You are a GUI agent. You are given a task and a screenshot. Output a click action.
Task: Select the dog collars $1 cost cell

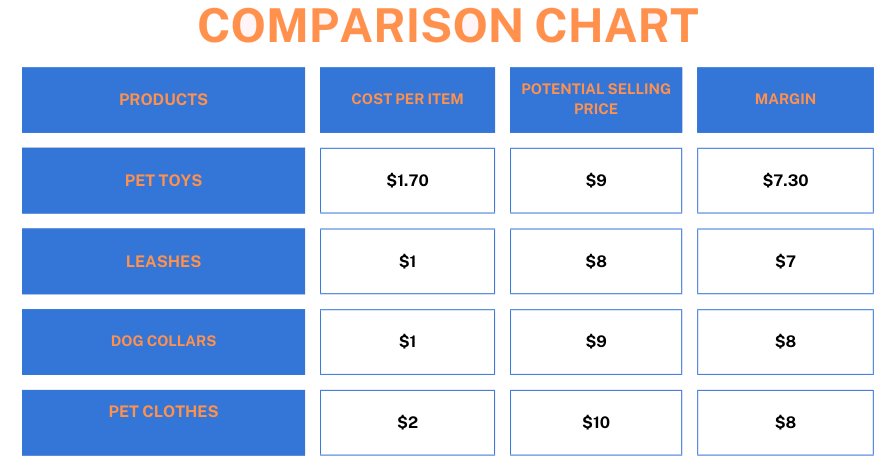point(407,342)
